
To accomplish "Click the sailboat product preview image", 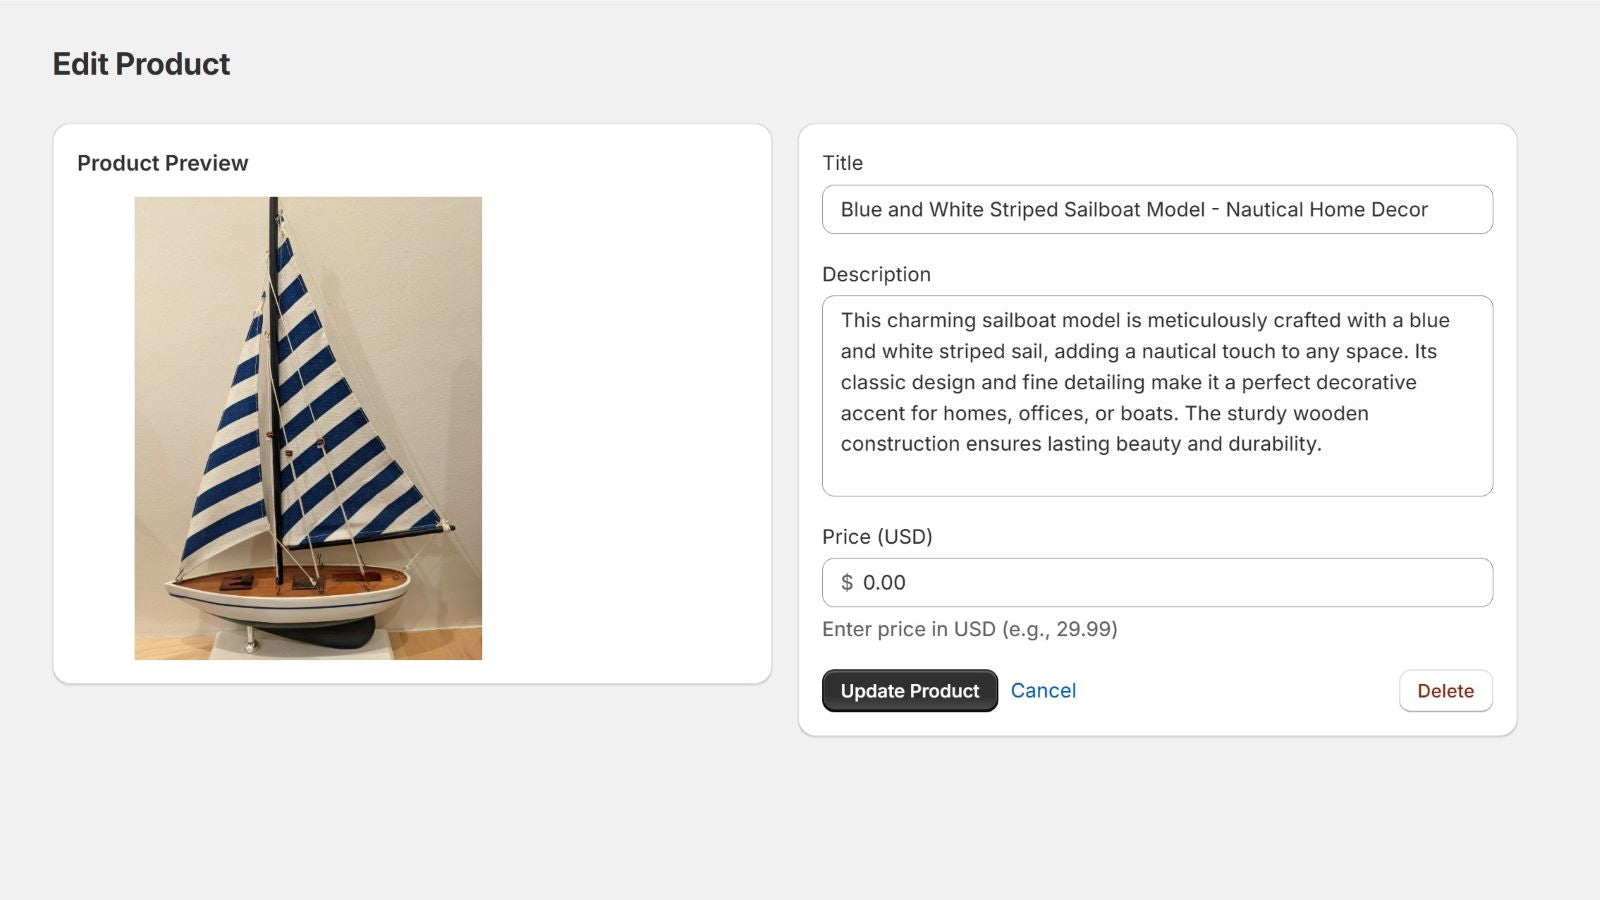I will point(308,428).
